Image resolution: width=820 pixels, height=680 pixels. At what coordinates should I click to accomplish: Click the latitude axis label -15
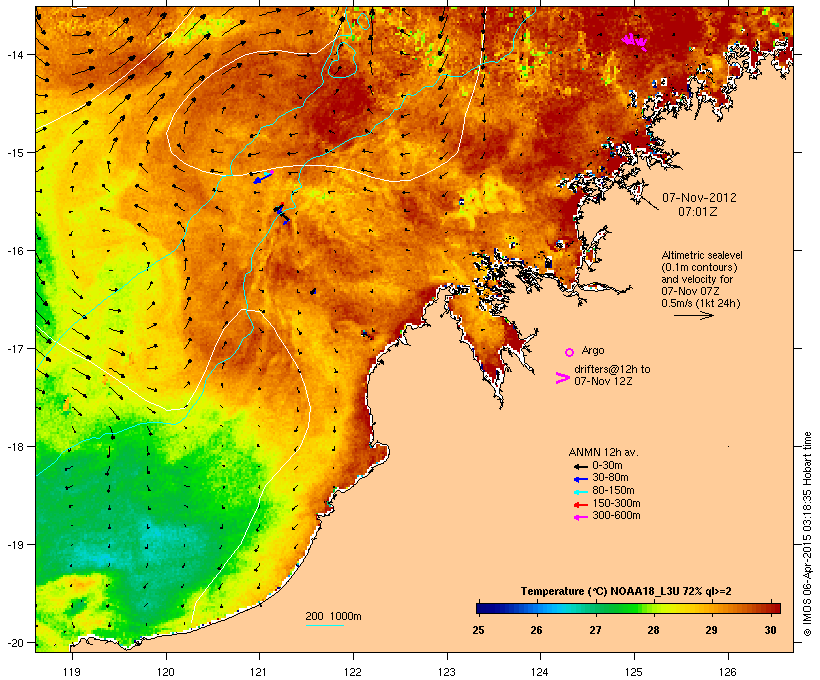pos(14,153)
